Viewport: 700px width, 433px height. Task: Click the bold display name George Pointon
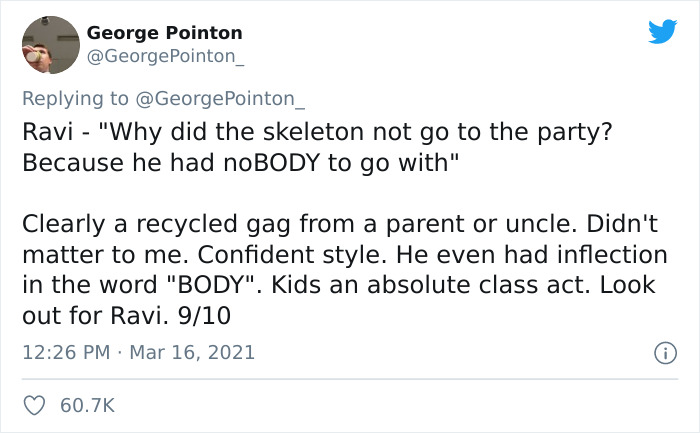tap(164, 33)
